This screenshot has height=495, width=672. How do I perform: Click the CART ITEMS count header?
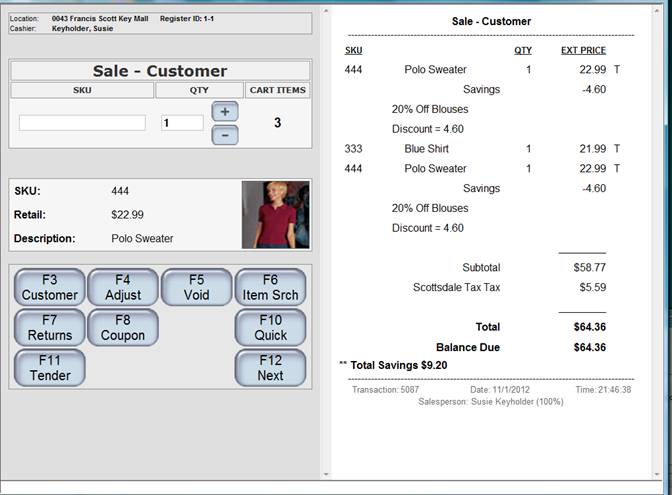pyautogui.click(x=277, y=90)
